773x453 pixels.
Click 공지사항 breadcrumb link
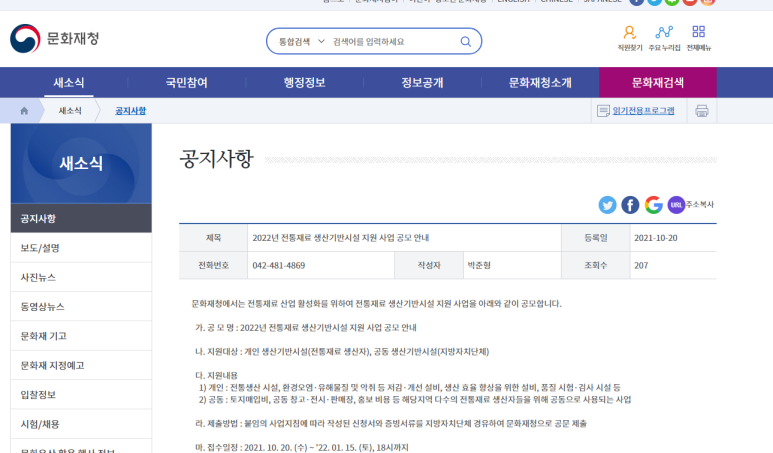pyautogui.click(x=131, y=110)
